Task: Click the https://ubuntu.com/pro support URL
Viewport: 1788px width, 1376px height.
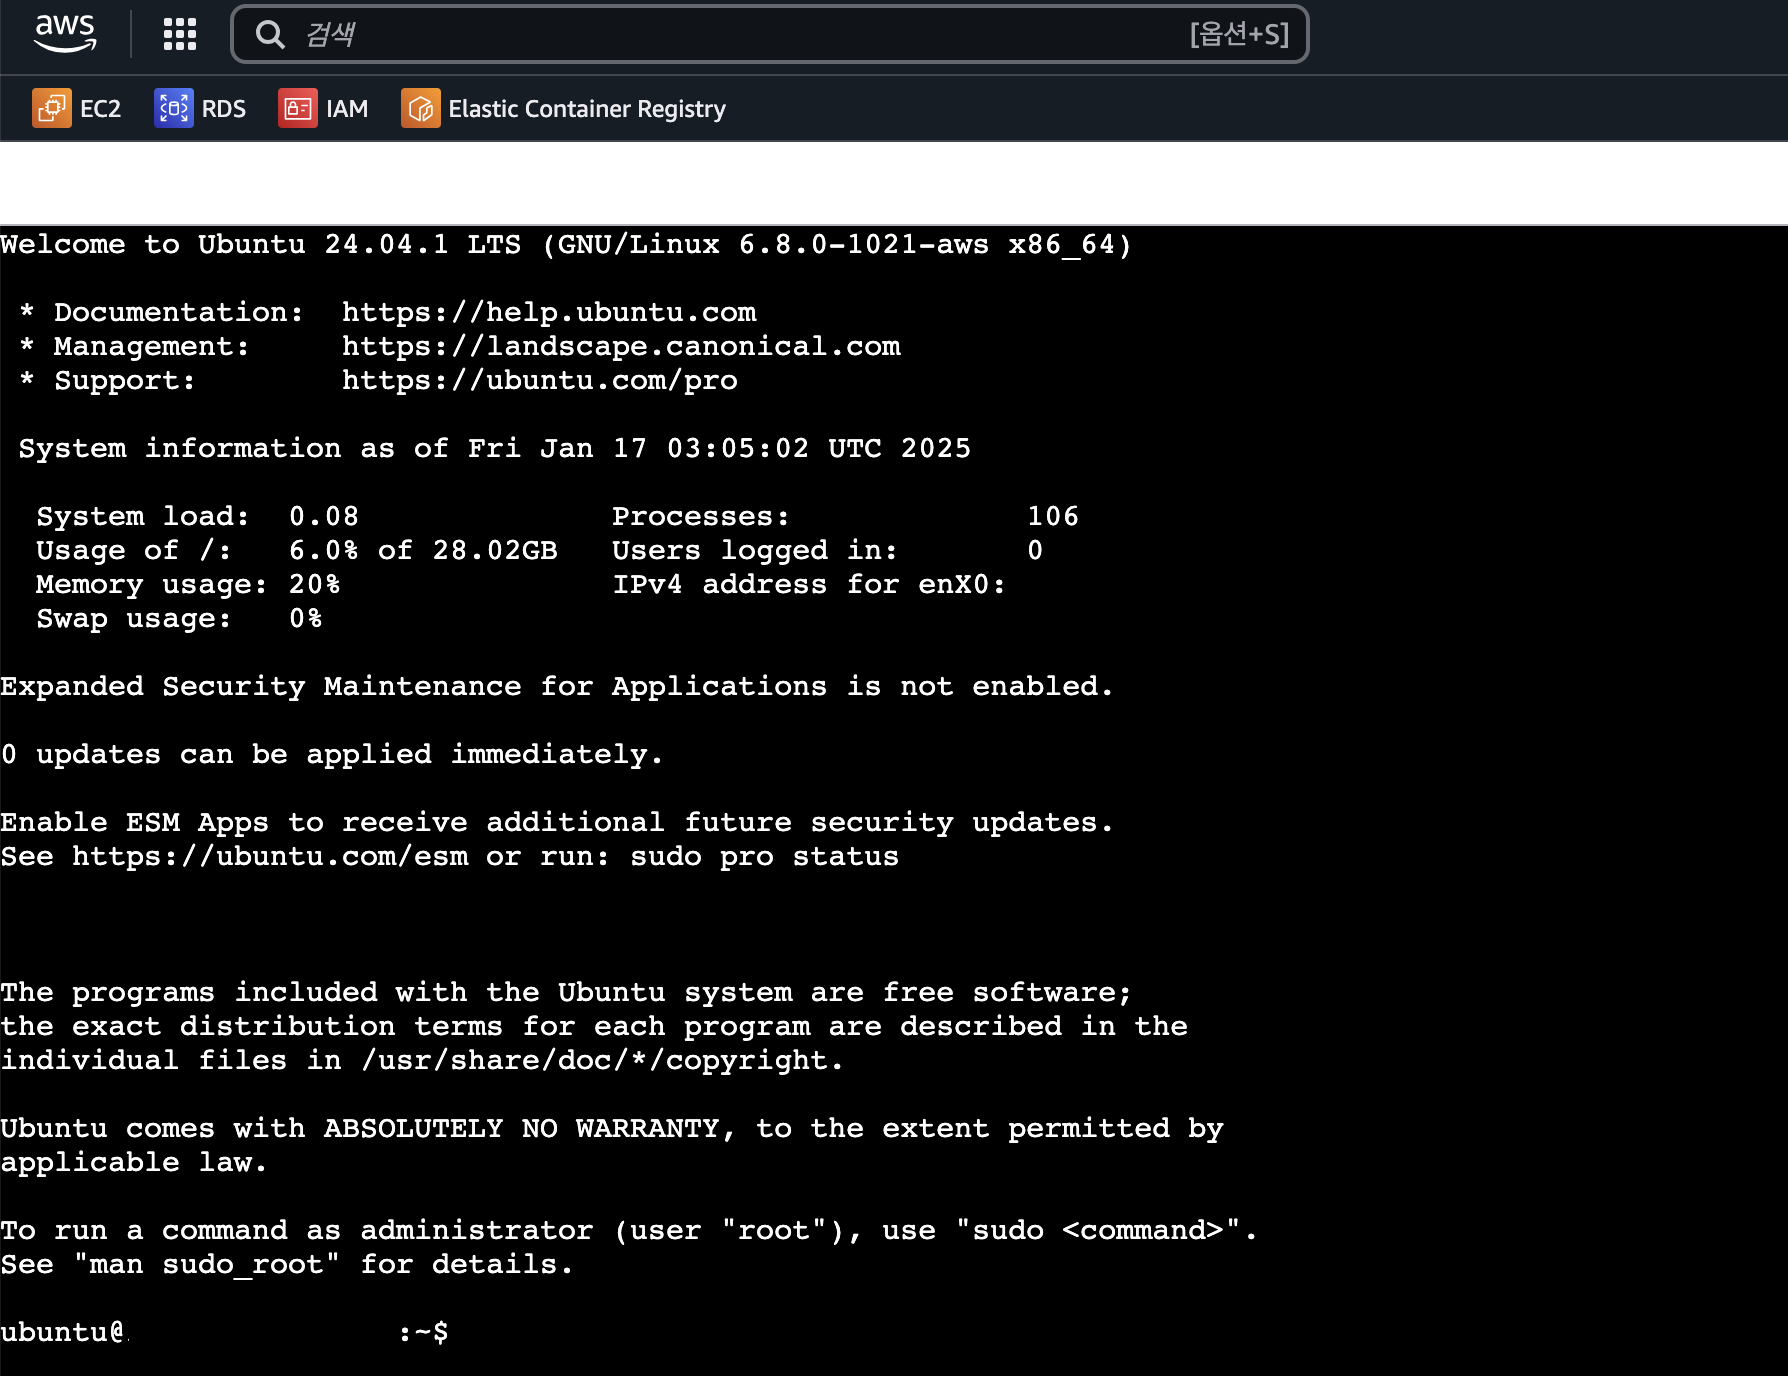Action: tap(540, 381)
